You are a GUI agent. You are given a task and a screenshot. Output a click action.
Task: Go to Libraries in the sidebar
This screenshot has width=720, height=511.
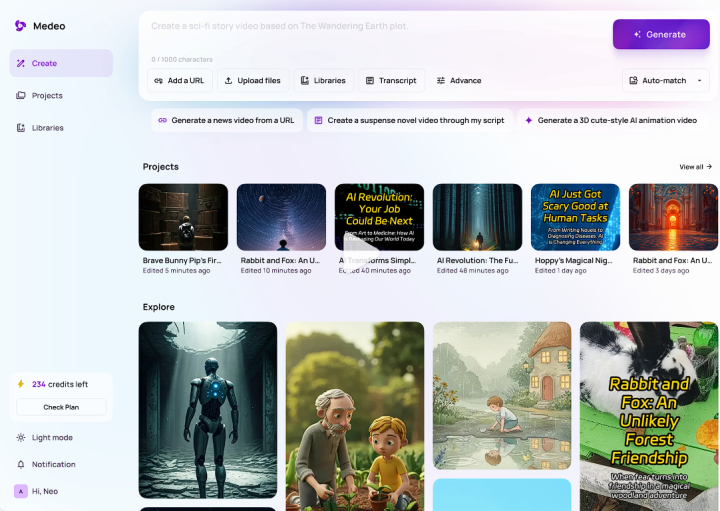(x=61, y=128)
